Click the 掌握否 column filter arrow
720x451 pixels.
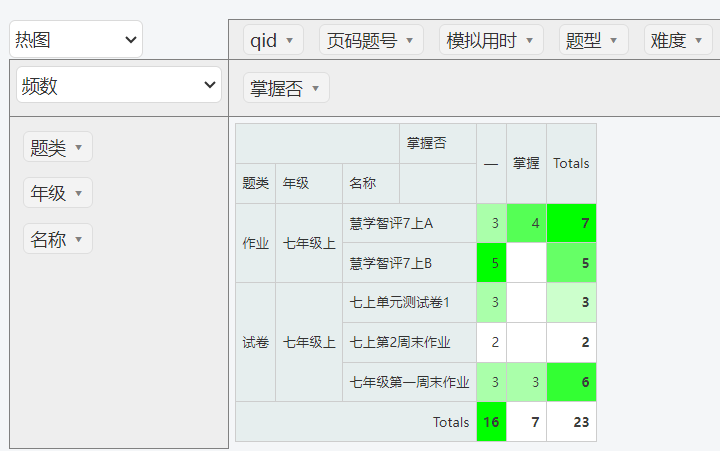click(315, 89)
